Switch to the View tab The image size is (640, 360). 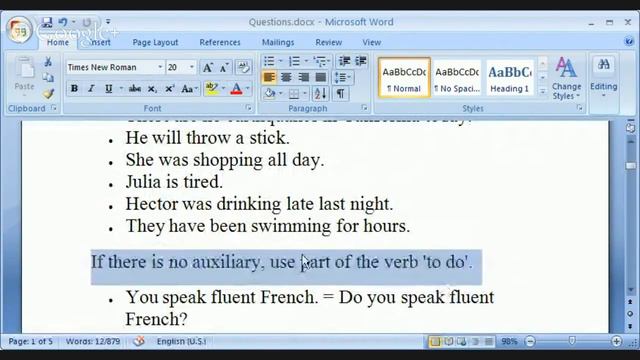[x=371, y=42]
